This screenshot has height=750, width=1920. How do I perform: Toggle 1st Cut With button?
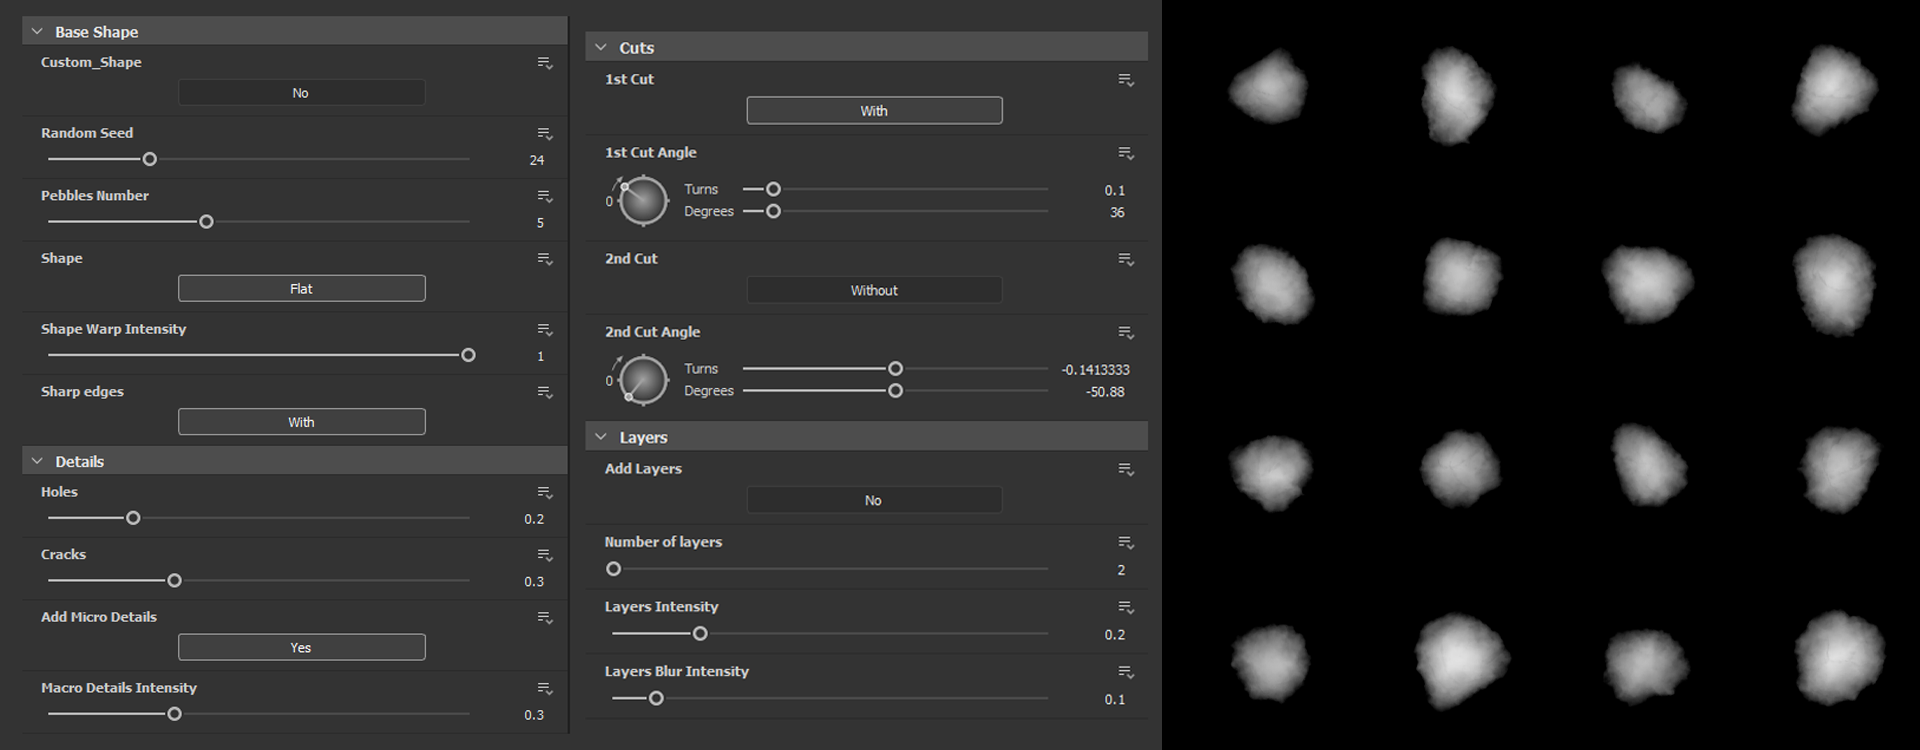click(874, 111)
